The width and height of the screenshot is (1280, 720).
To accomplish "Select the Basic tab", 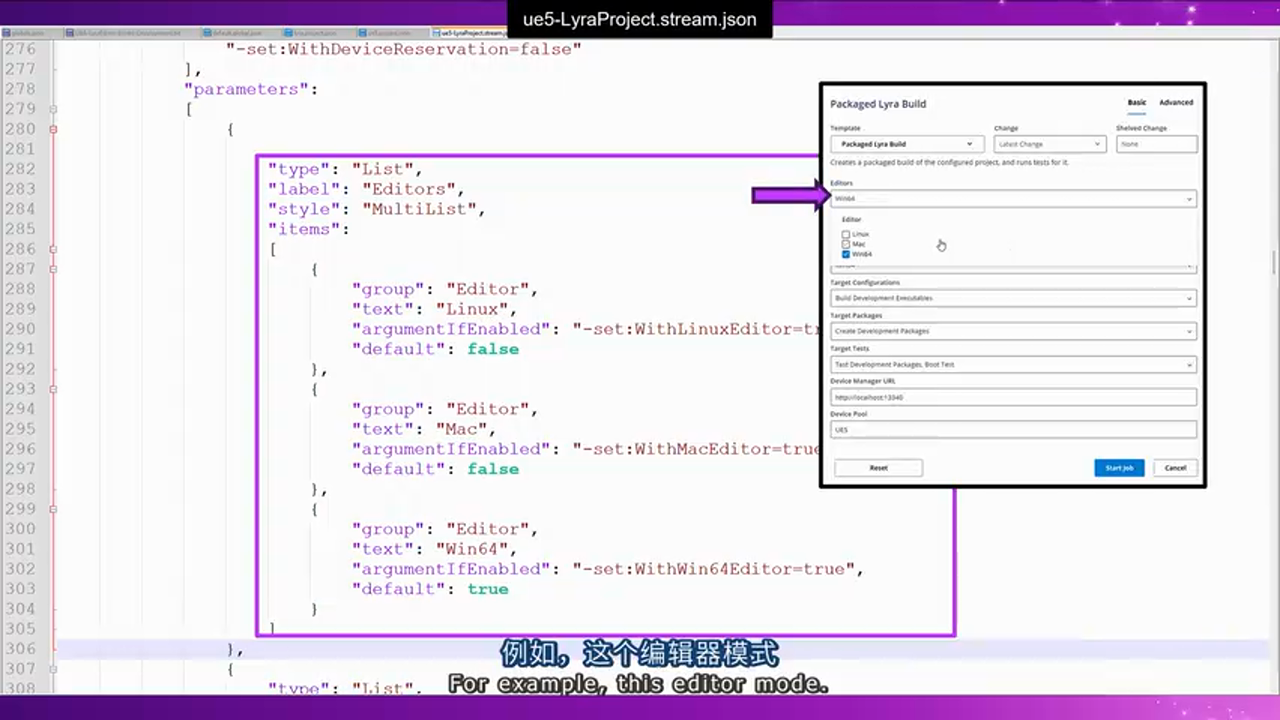I will pyautogui.click(x=1136, y=102).
